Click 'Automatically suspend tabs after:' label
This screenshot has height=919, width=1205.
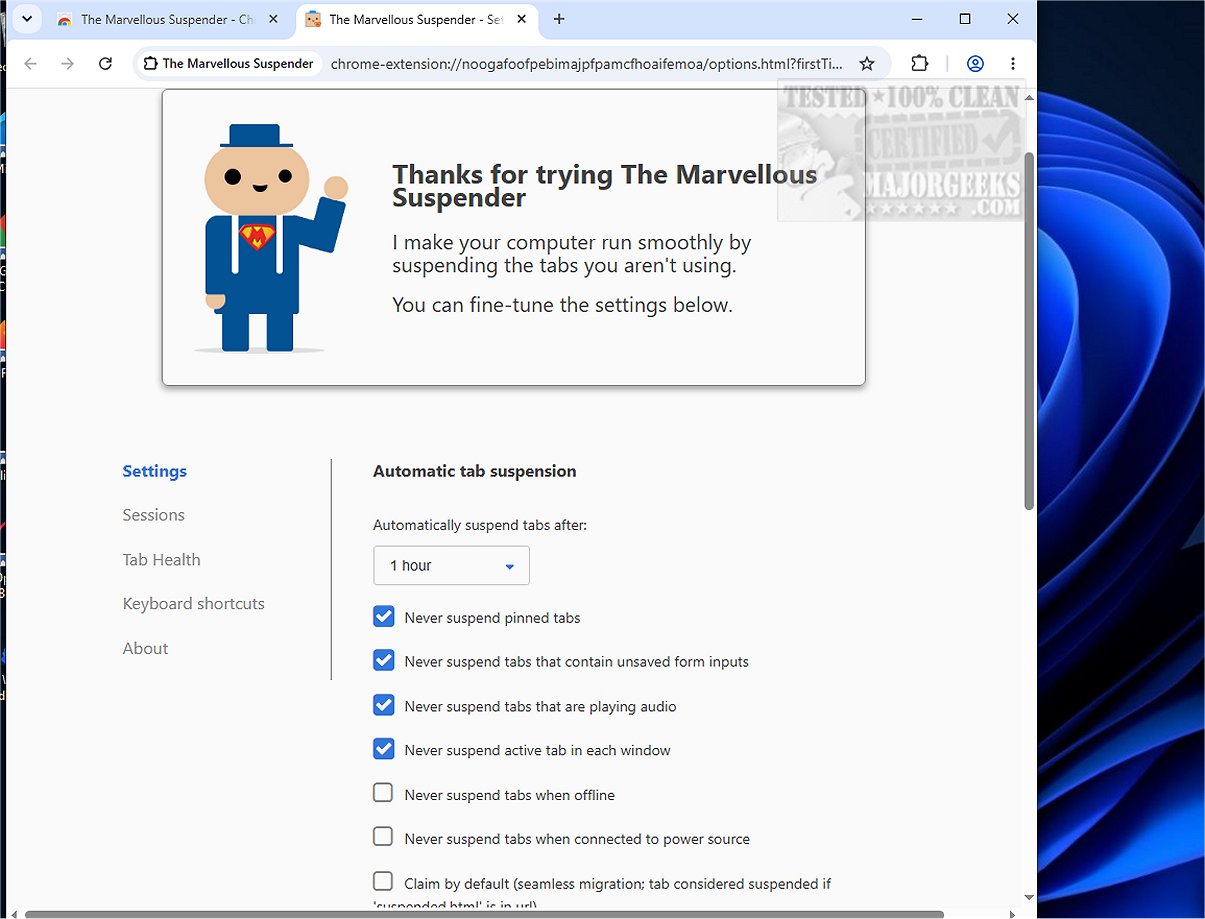480,525
